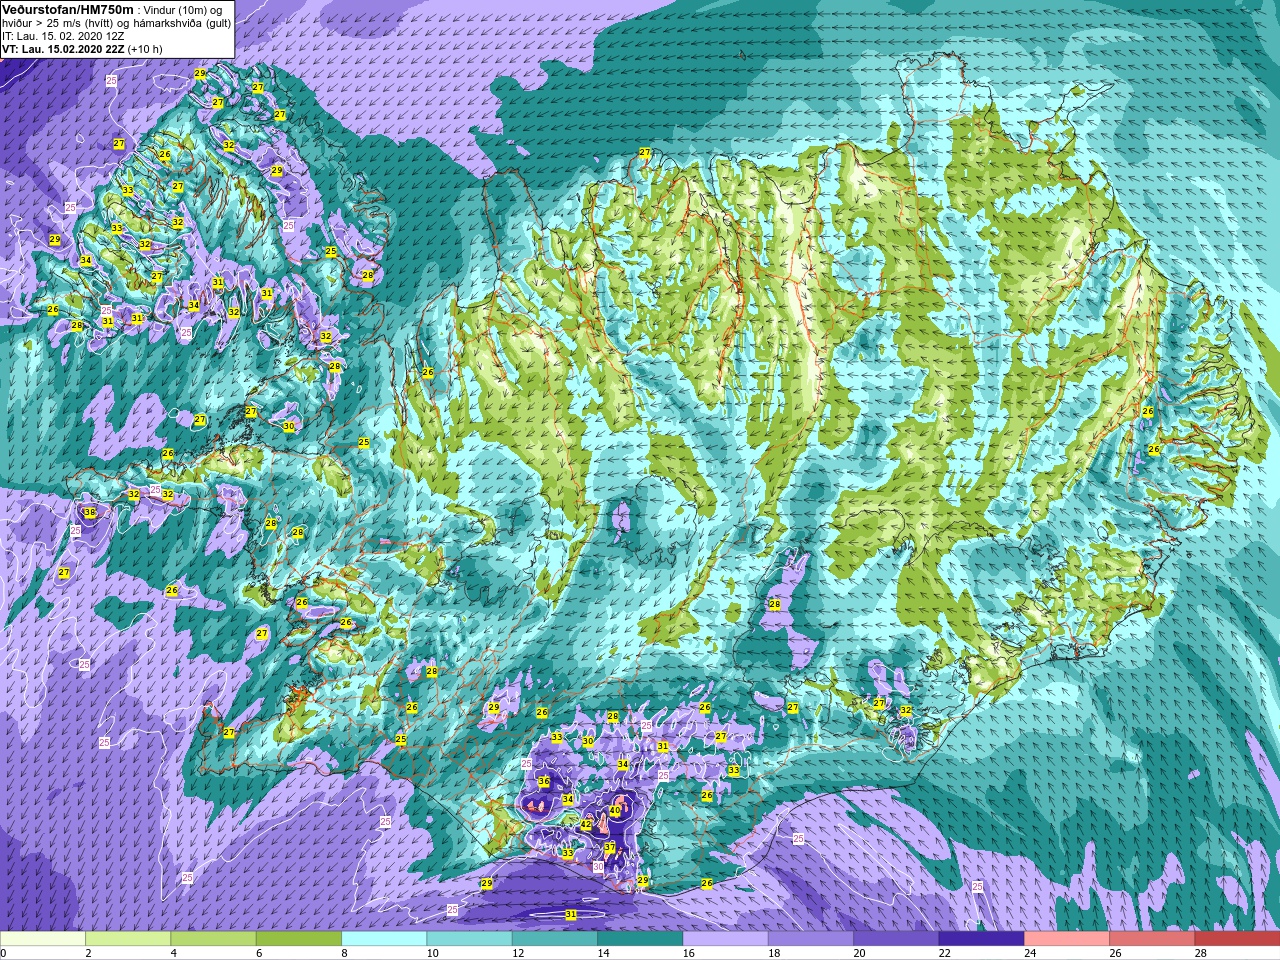Click the legend scale label 12
This screenshot has width=1280, height=960.
518,953
